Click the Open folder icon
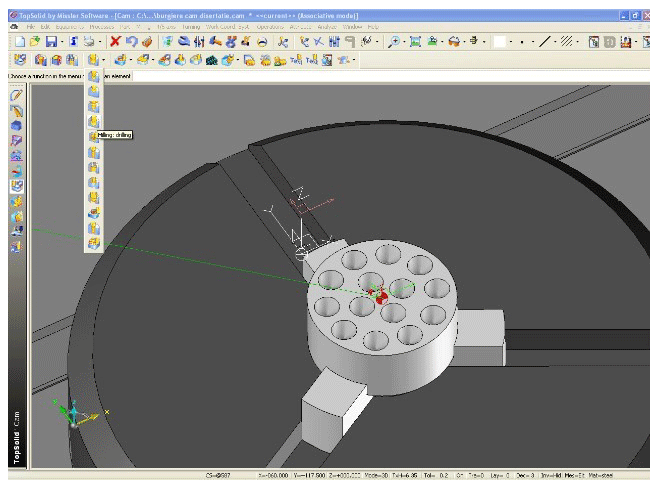Viewport: 659px width, 489px height. [36, 42]
